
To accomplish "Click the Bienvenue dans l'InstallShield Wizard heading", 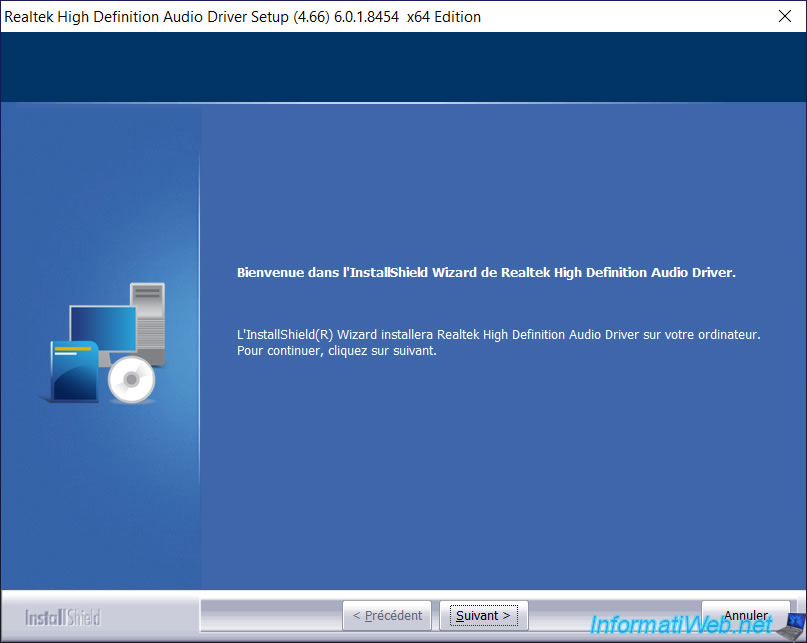I will click(x=486, y=272).
